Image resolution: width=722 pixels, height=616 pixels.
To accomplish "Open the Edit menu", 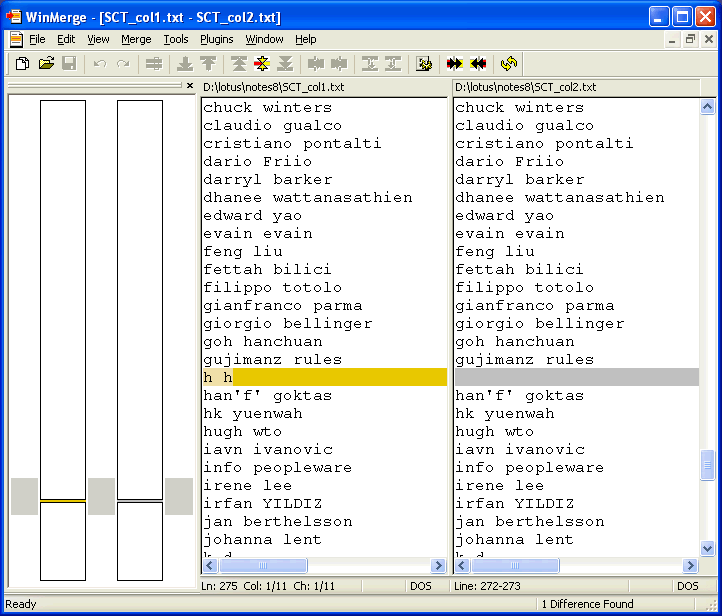I will click(x=66, y=40).
